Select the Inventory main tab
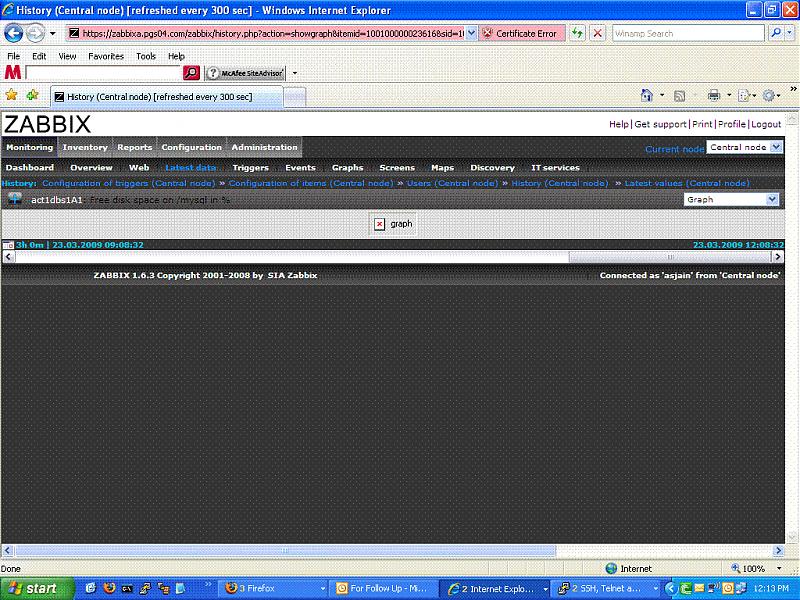This screenshot has height=600, width=800. 85,147
